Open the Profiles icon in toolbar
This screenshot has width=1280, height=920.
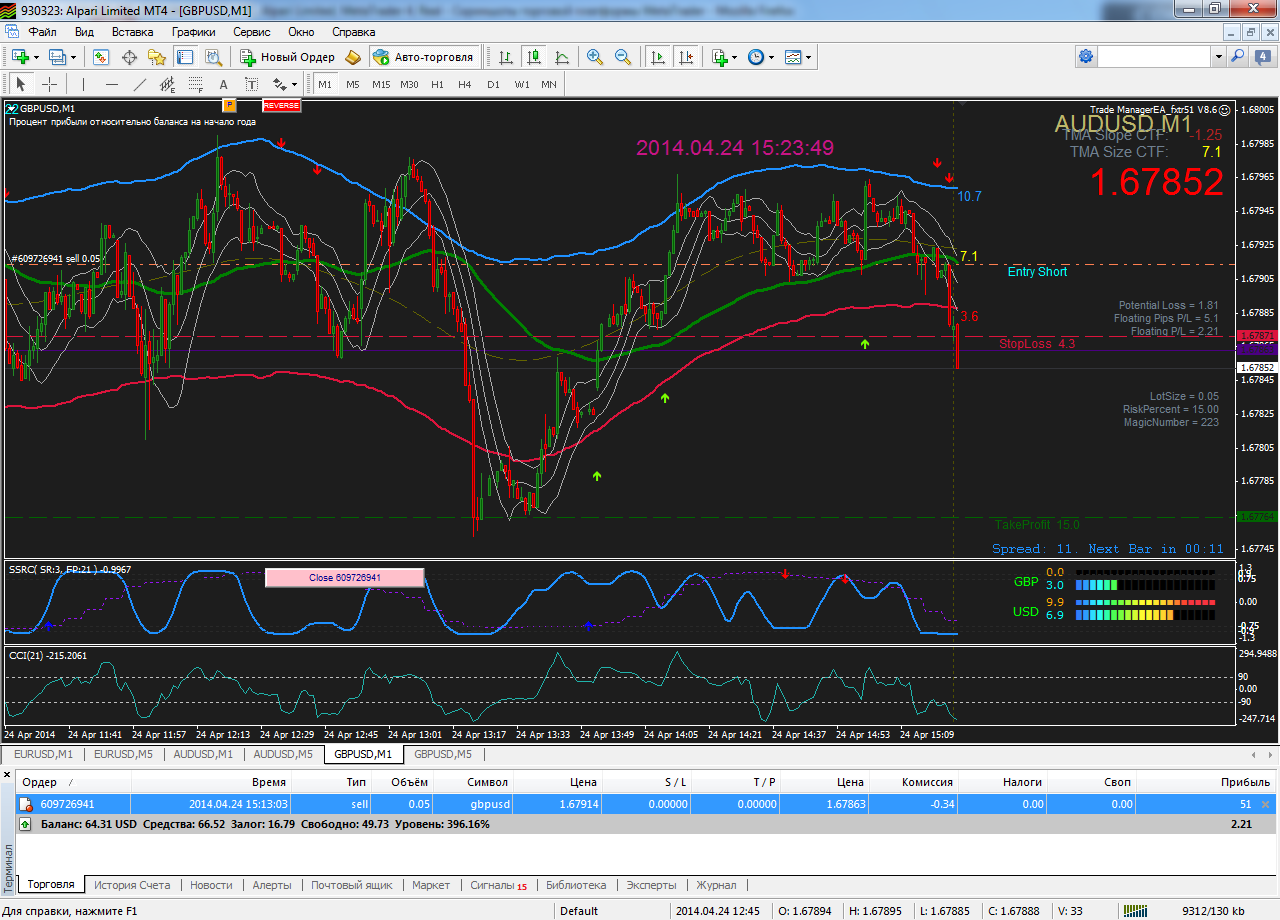coord(57,57)
